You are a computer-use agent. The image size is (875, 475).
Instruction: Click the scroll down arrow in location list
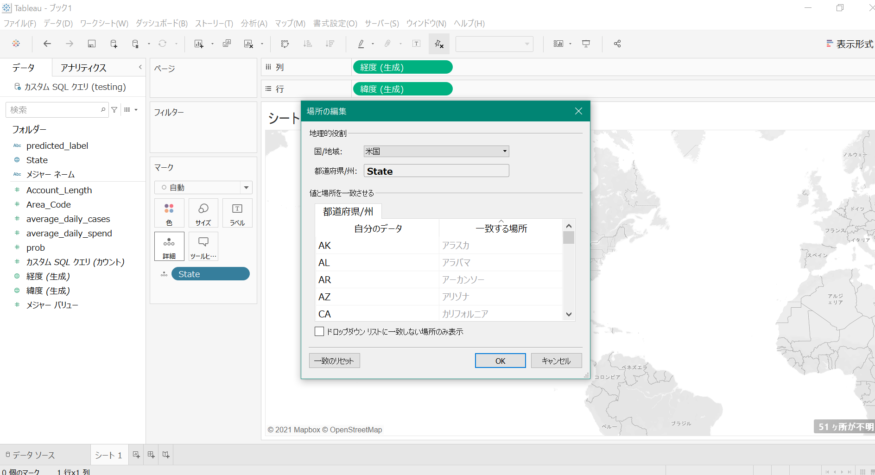pyautogui.click(x=569, y=314)
